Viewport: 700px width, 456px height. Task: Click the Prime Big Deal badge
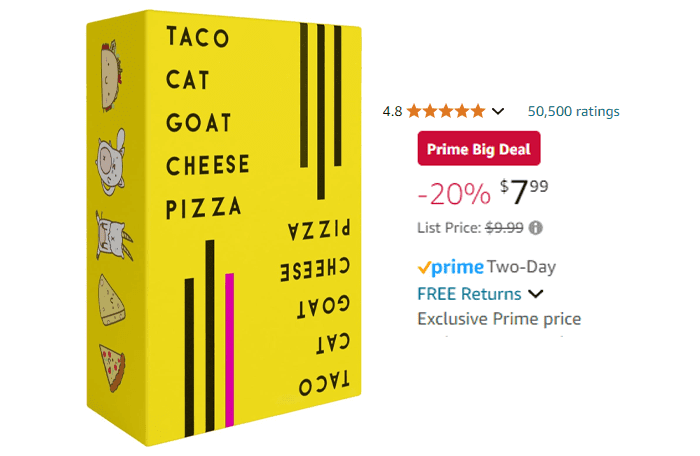click(x=478, y=149)
